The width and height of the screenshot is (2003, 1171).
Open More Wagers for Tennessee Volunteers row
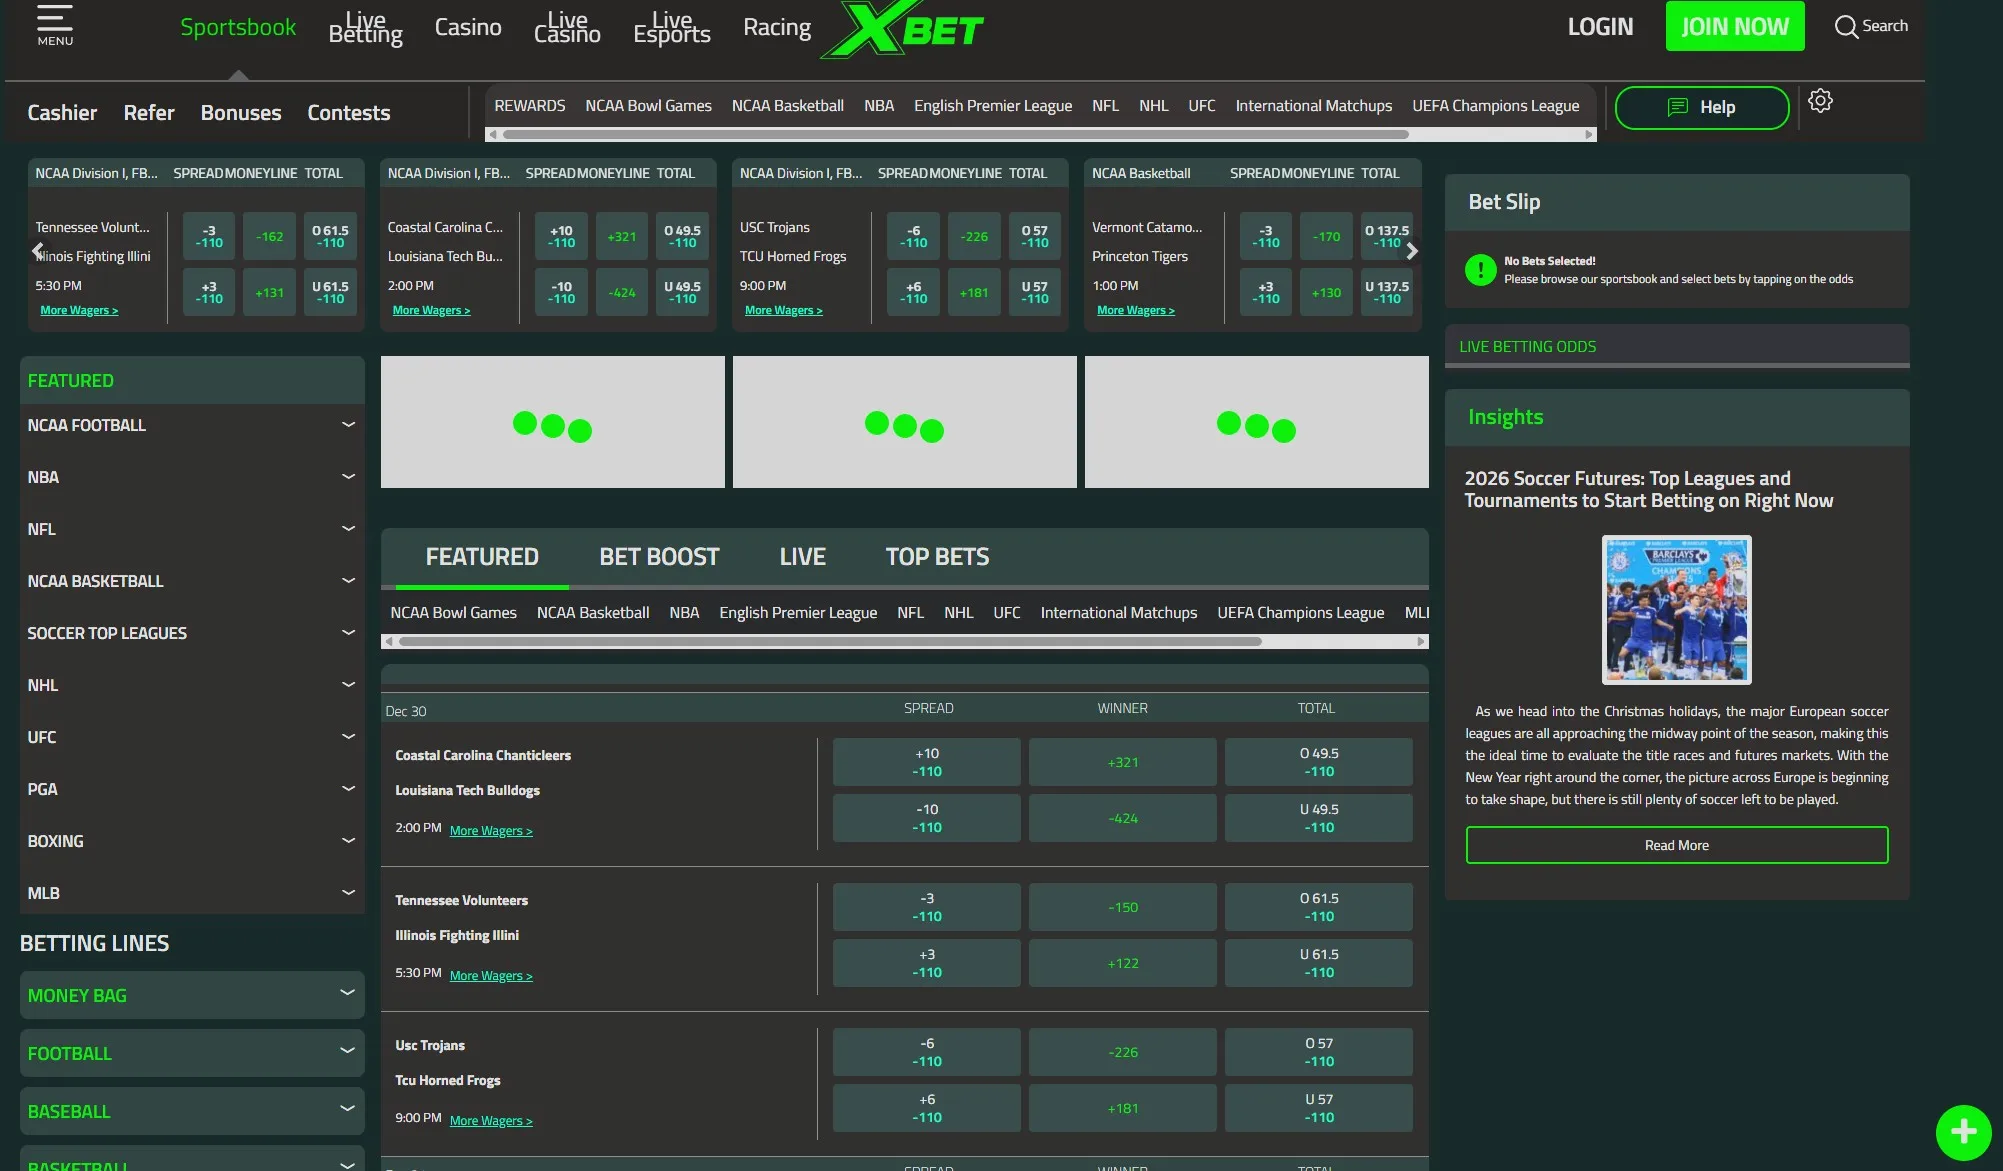(491, 976)
